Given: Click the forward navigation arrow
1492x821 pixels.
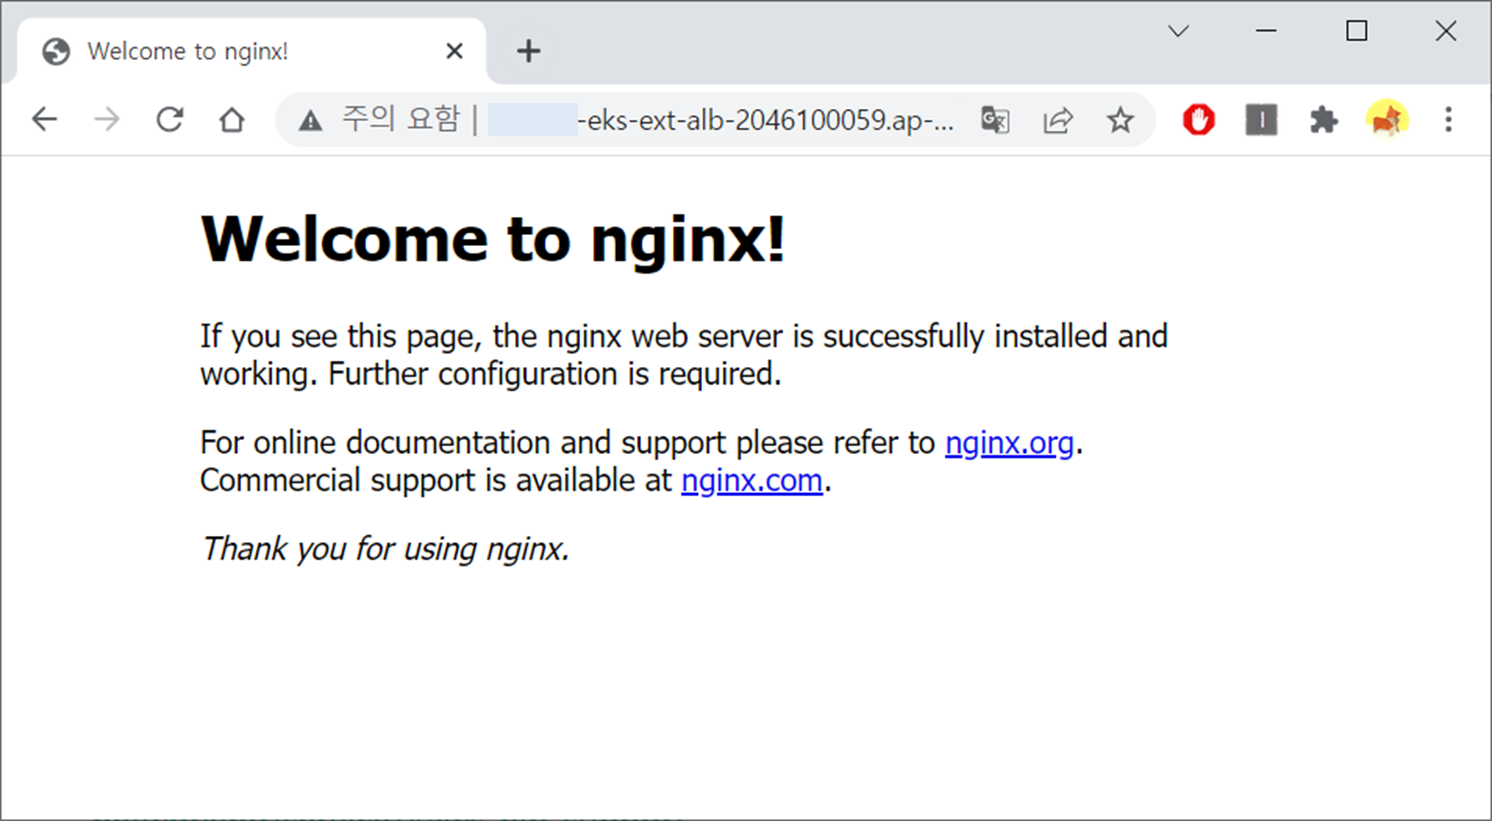Looking at the screenshot, I should click(107, 120).
